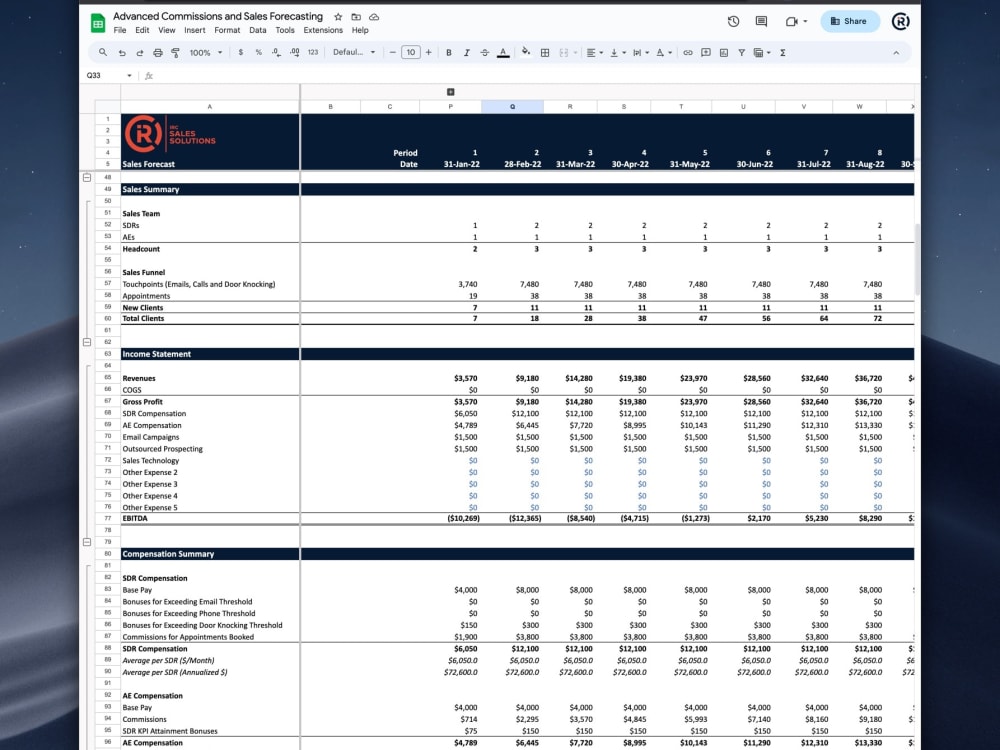Open the 123 more formats menu
Screen dimensions: 1000x750
313,53
